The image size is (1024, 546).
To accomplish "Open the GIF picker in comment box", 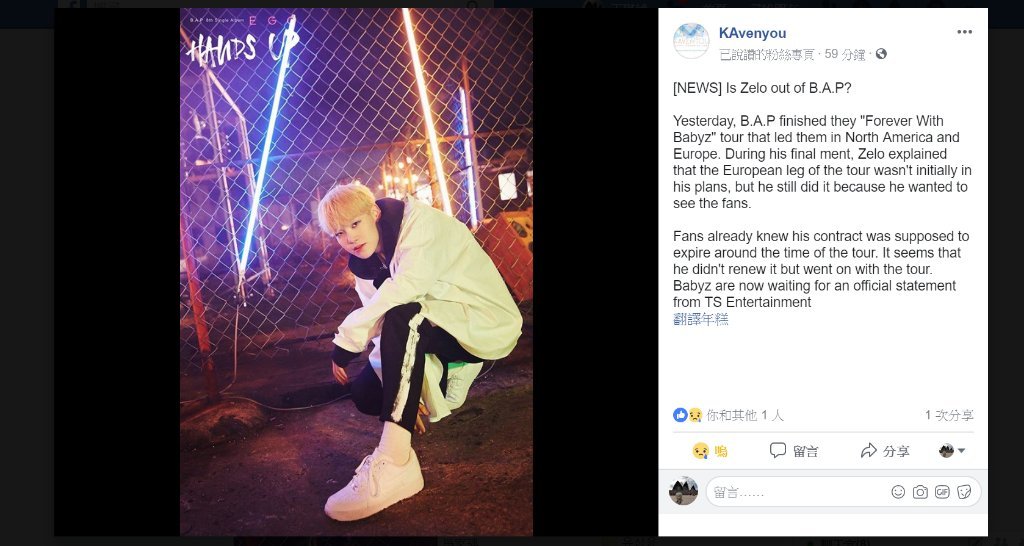I will (x=942, y=492).
